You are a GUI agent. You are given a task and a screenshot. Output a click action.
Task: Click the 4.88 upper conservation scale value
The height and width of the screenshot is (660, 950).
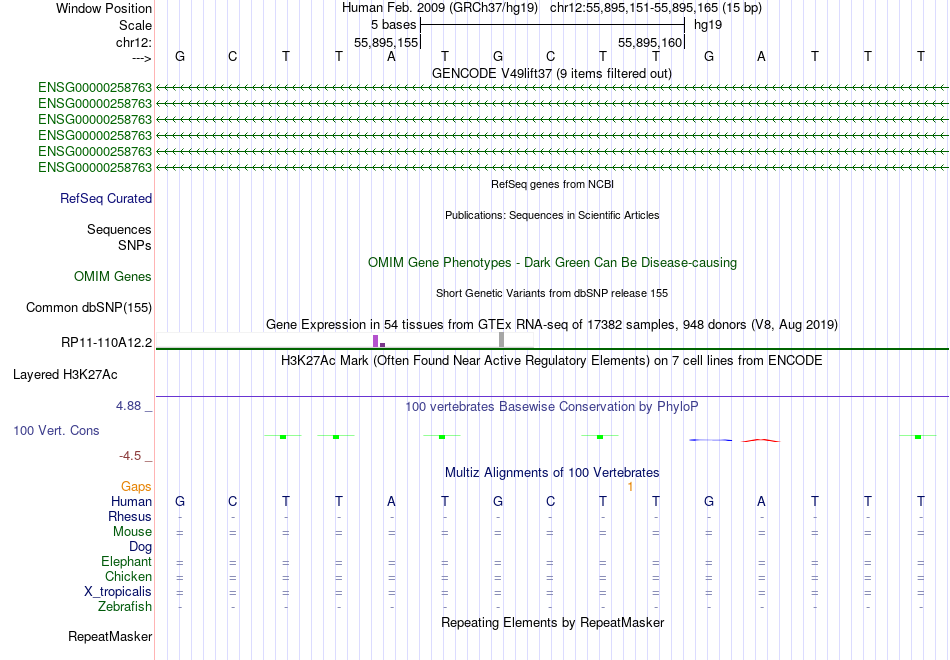pos(128,406)
